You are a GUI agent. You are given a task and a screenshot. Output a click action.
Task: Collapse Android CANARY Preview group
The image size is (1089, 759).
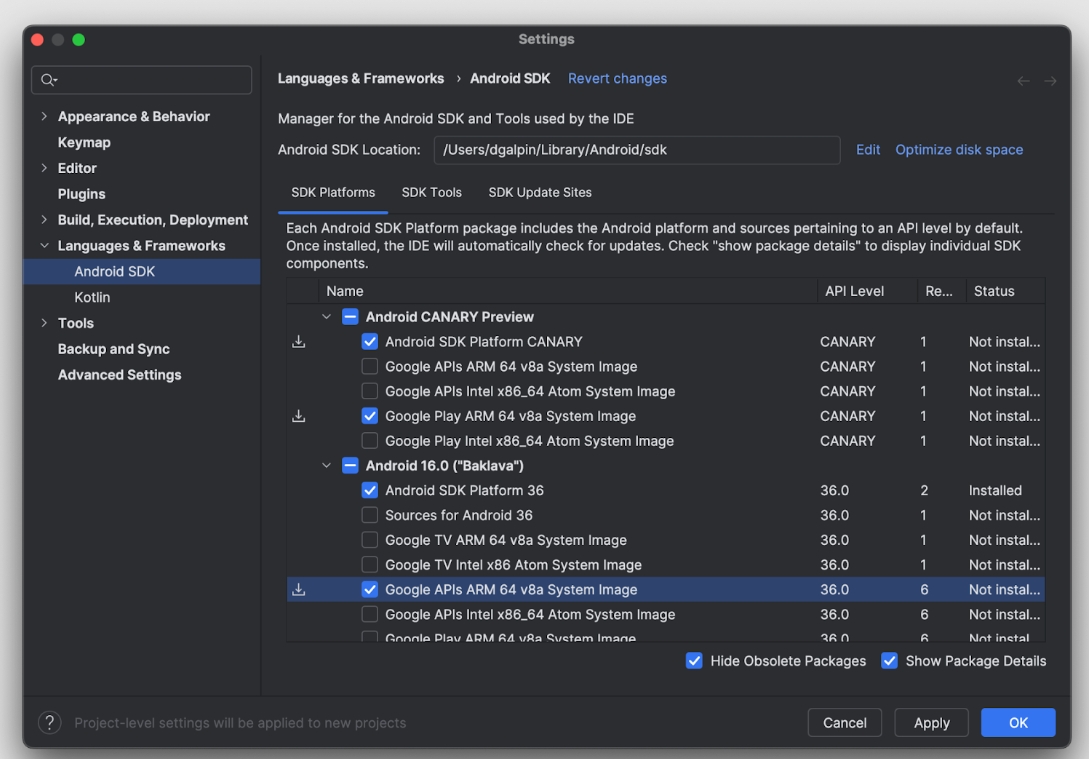(x=326, y=317)
